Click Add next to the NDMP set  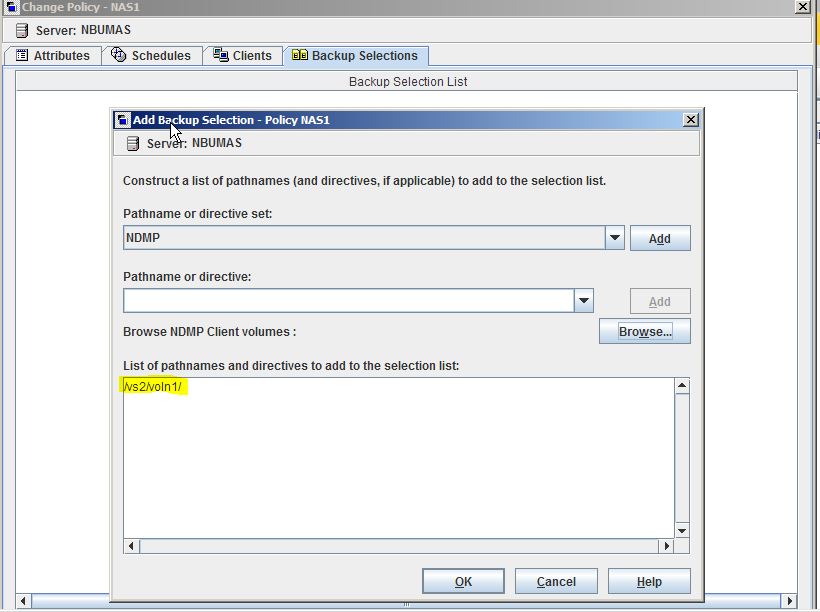(x=660, y=238)
